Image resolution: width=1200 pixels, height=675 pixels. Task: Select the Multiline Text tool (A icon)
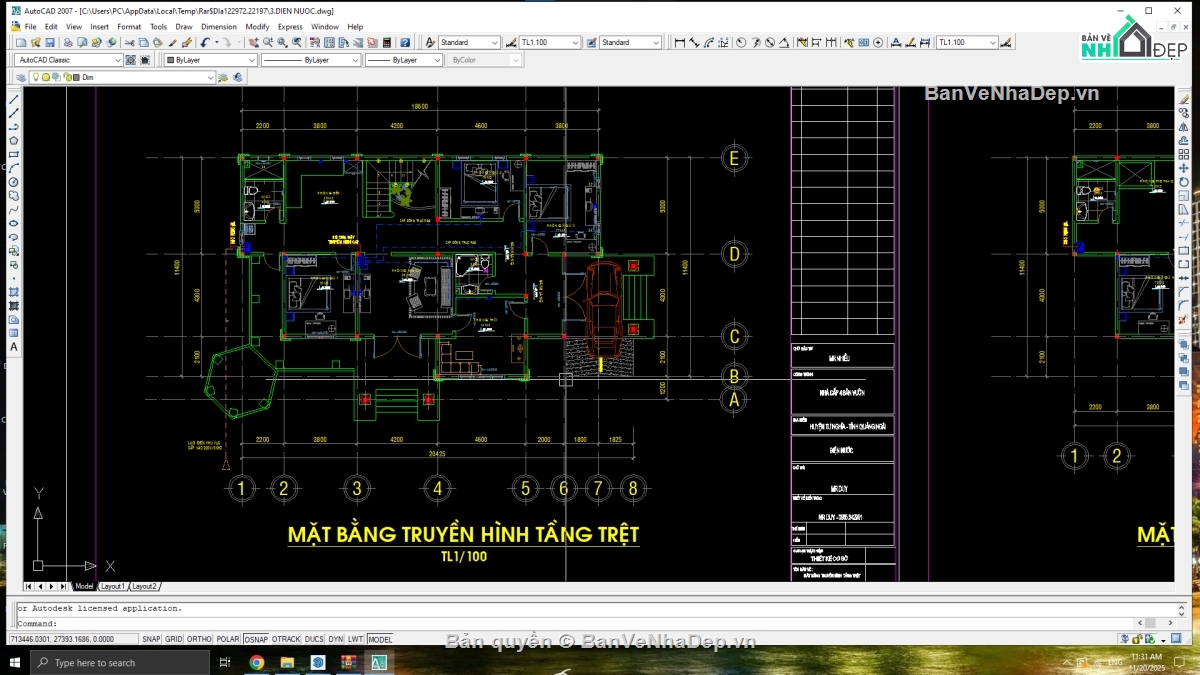point(14,347)
